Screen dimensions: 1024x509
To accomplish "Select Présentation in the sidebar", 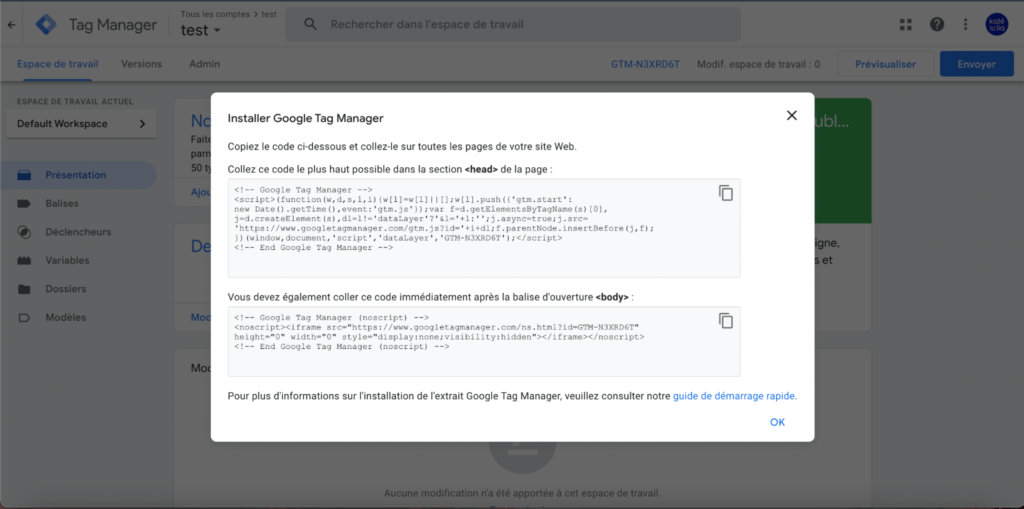I will (x=78, y=175).
